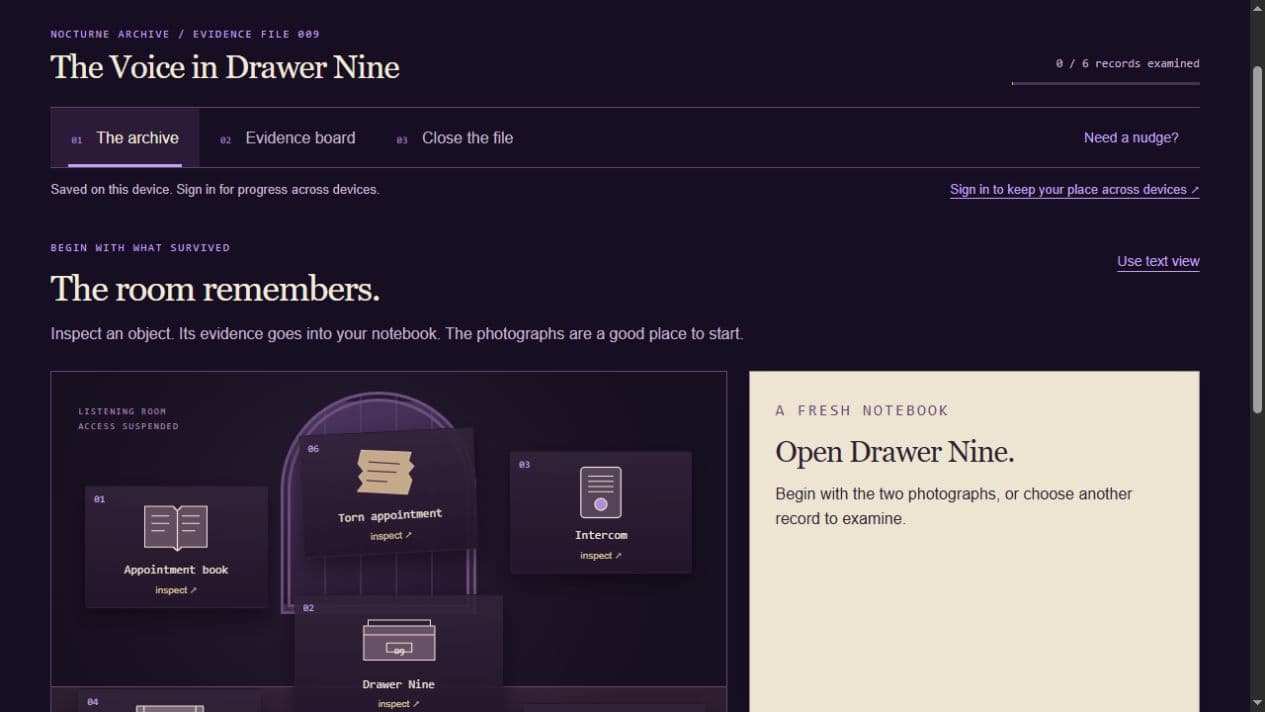Click the "Saved on this device" notice
The height and width of the screenshot is (712, 1265).
pyautogui.click(x=215, y=189)
